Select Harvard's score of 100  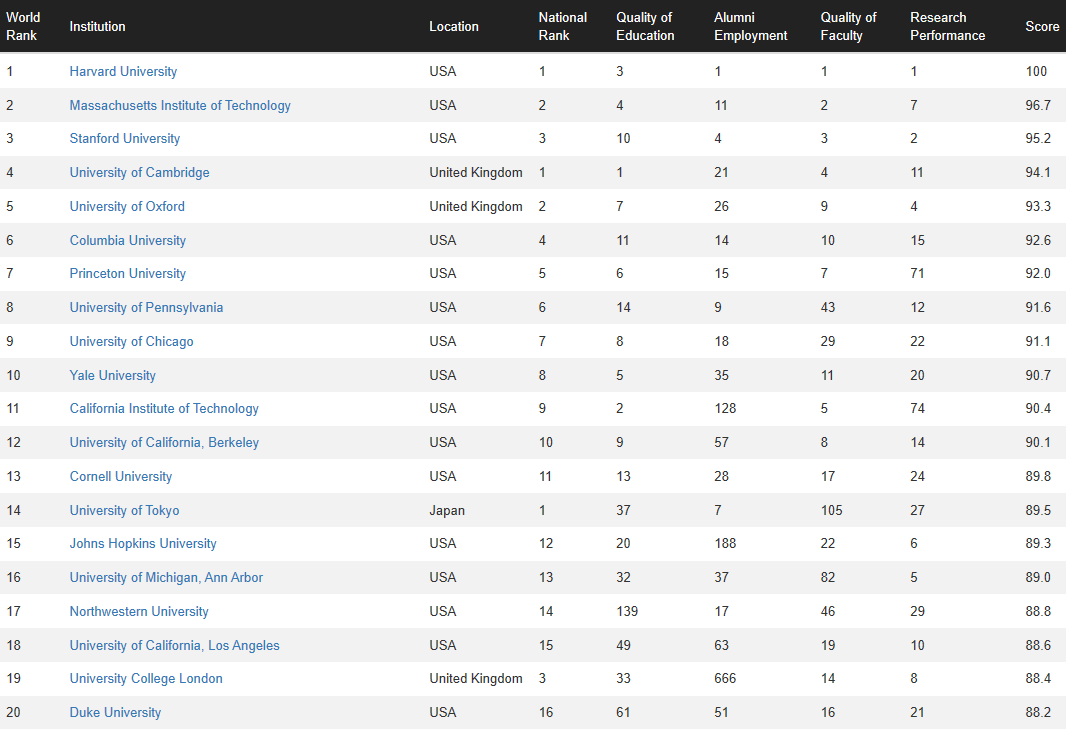[x=1036, y=71]
